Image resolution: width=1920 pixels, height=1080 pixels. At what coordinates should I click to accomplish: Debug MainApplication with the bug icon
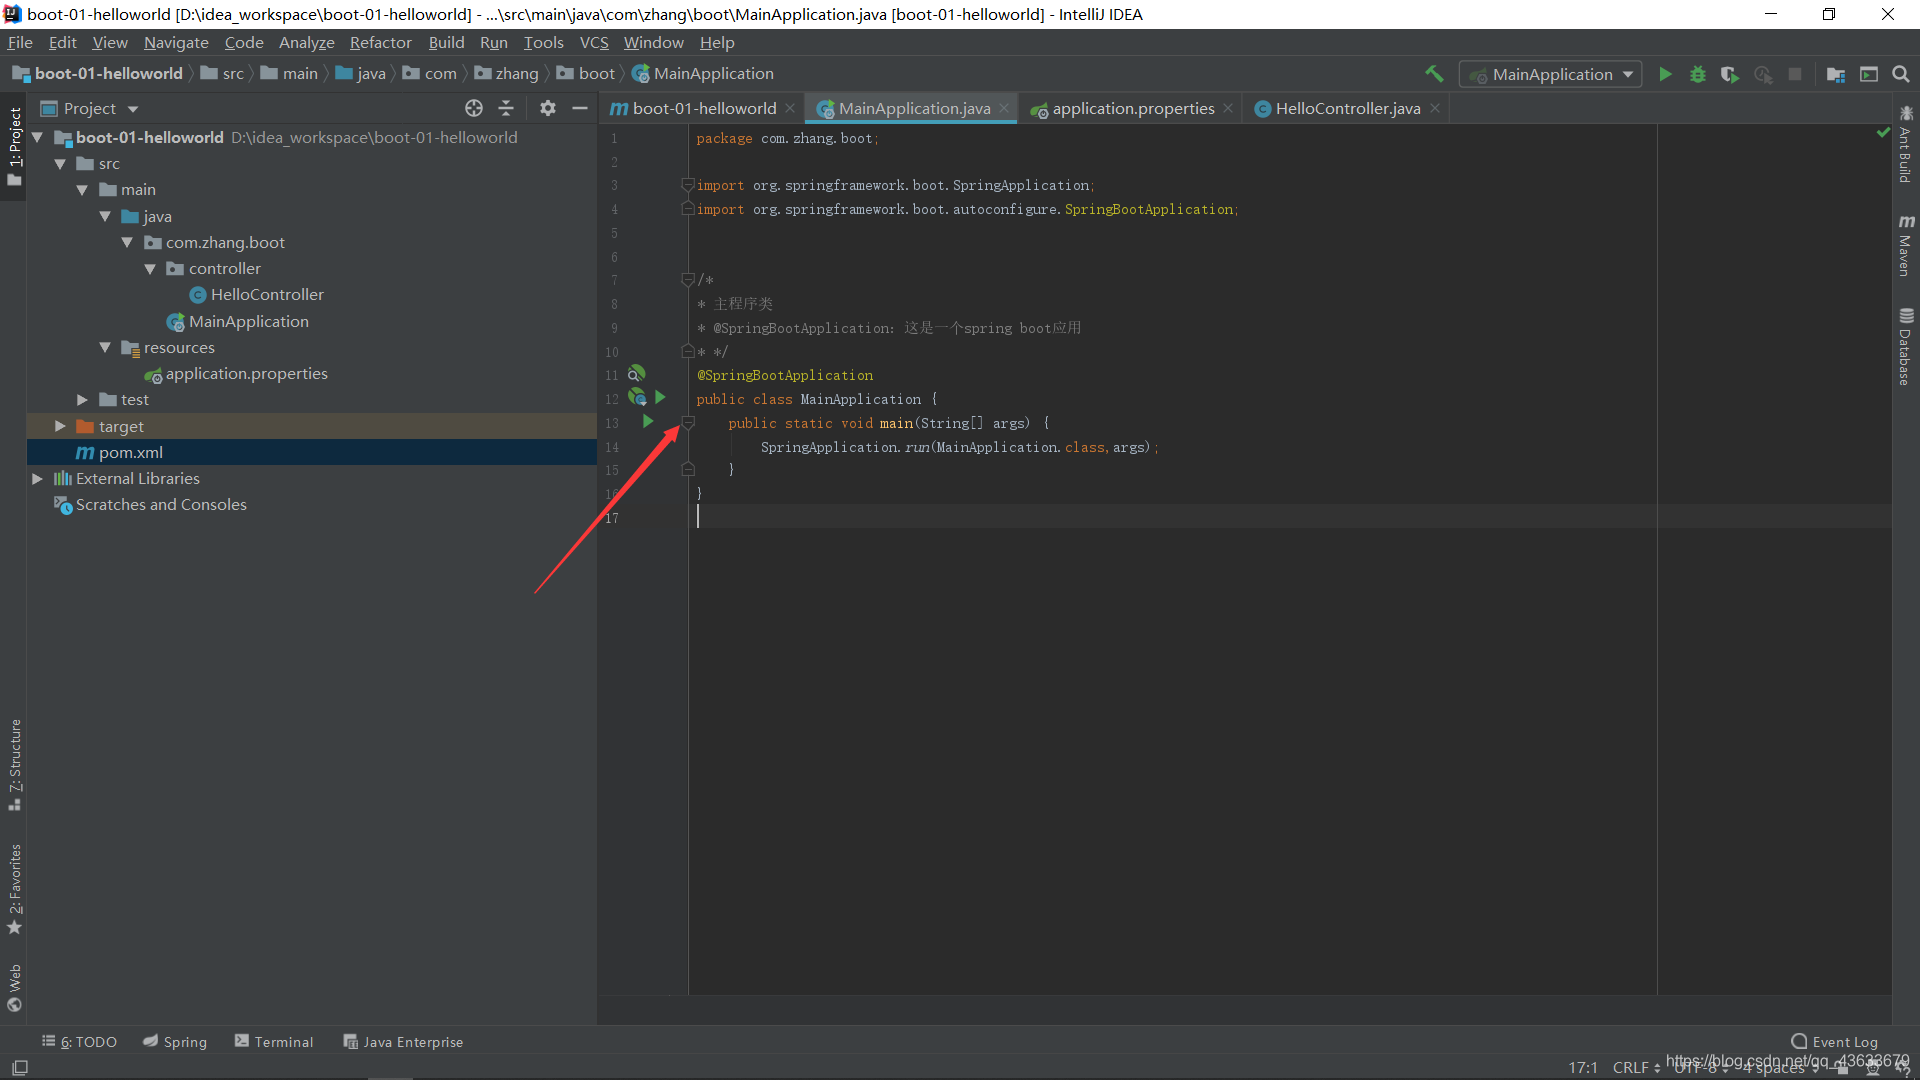click(1698, 74)
